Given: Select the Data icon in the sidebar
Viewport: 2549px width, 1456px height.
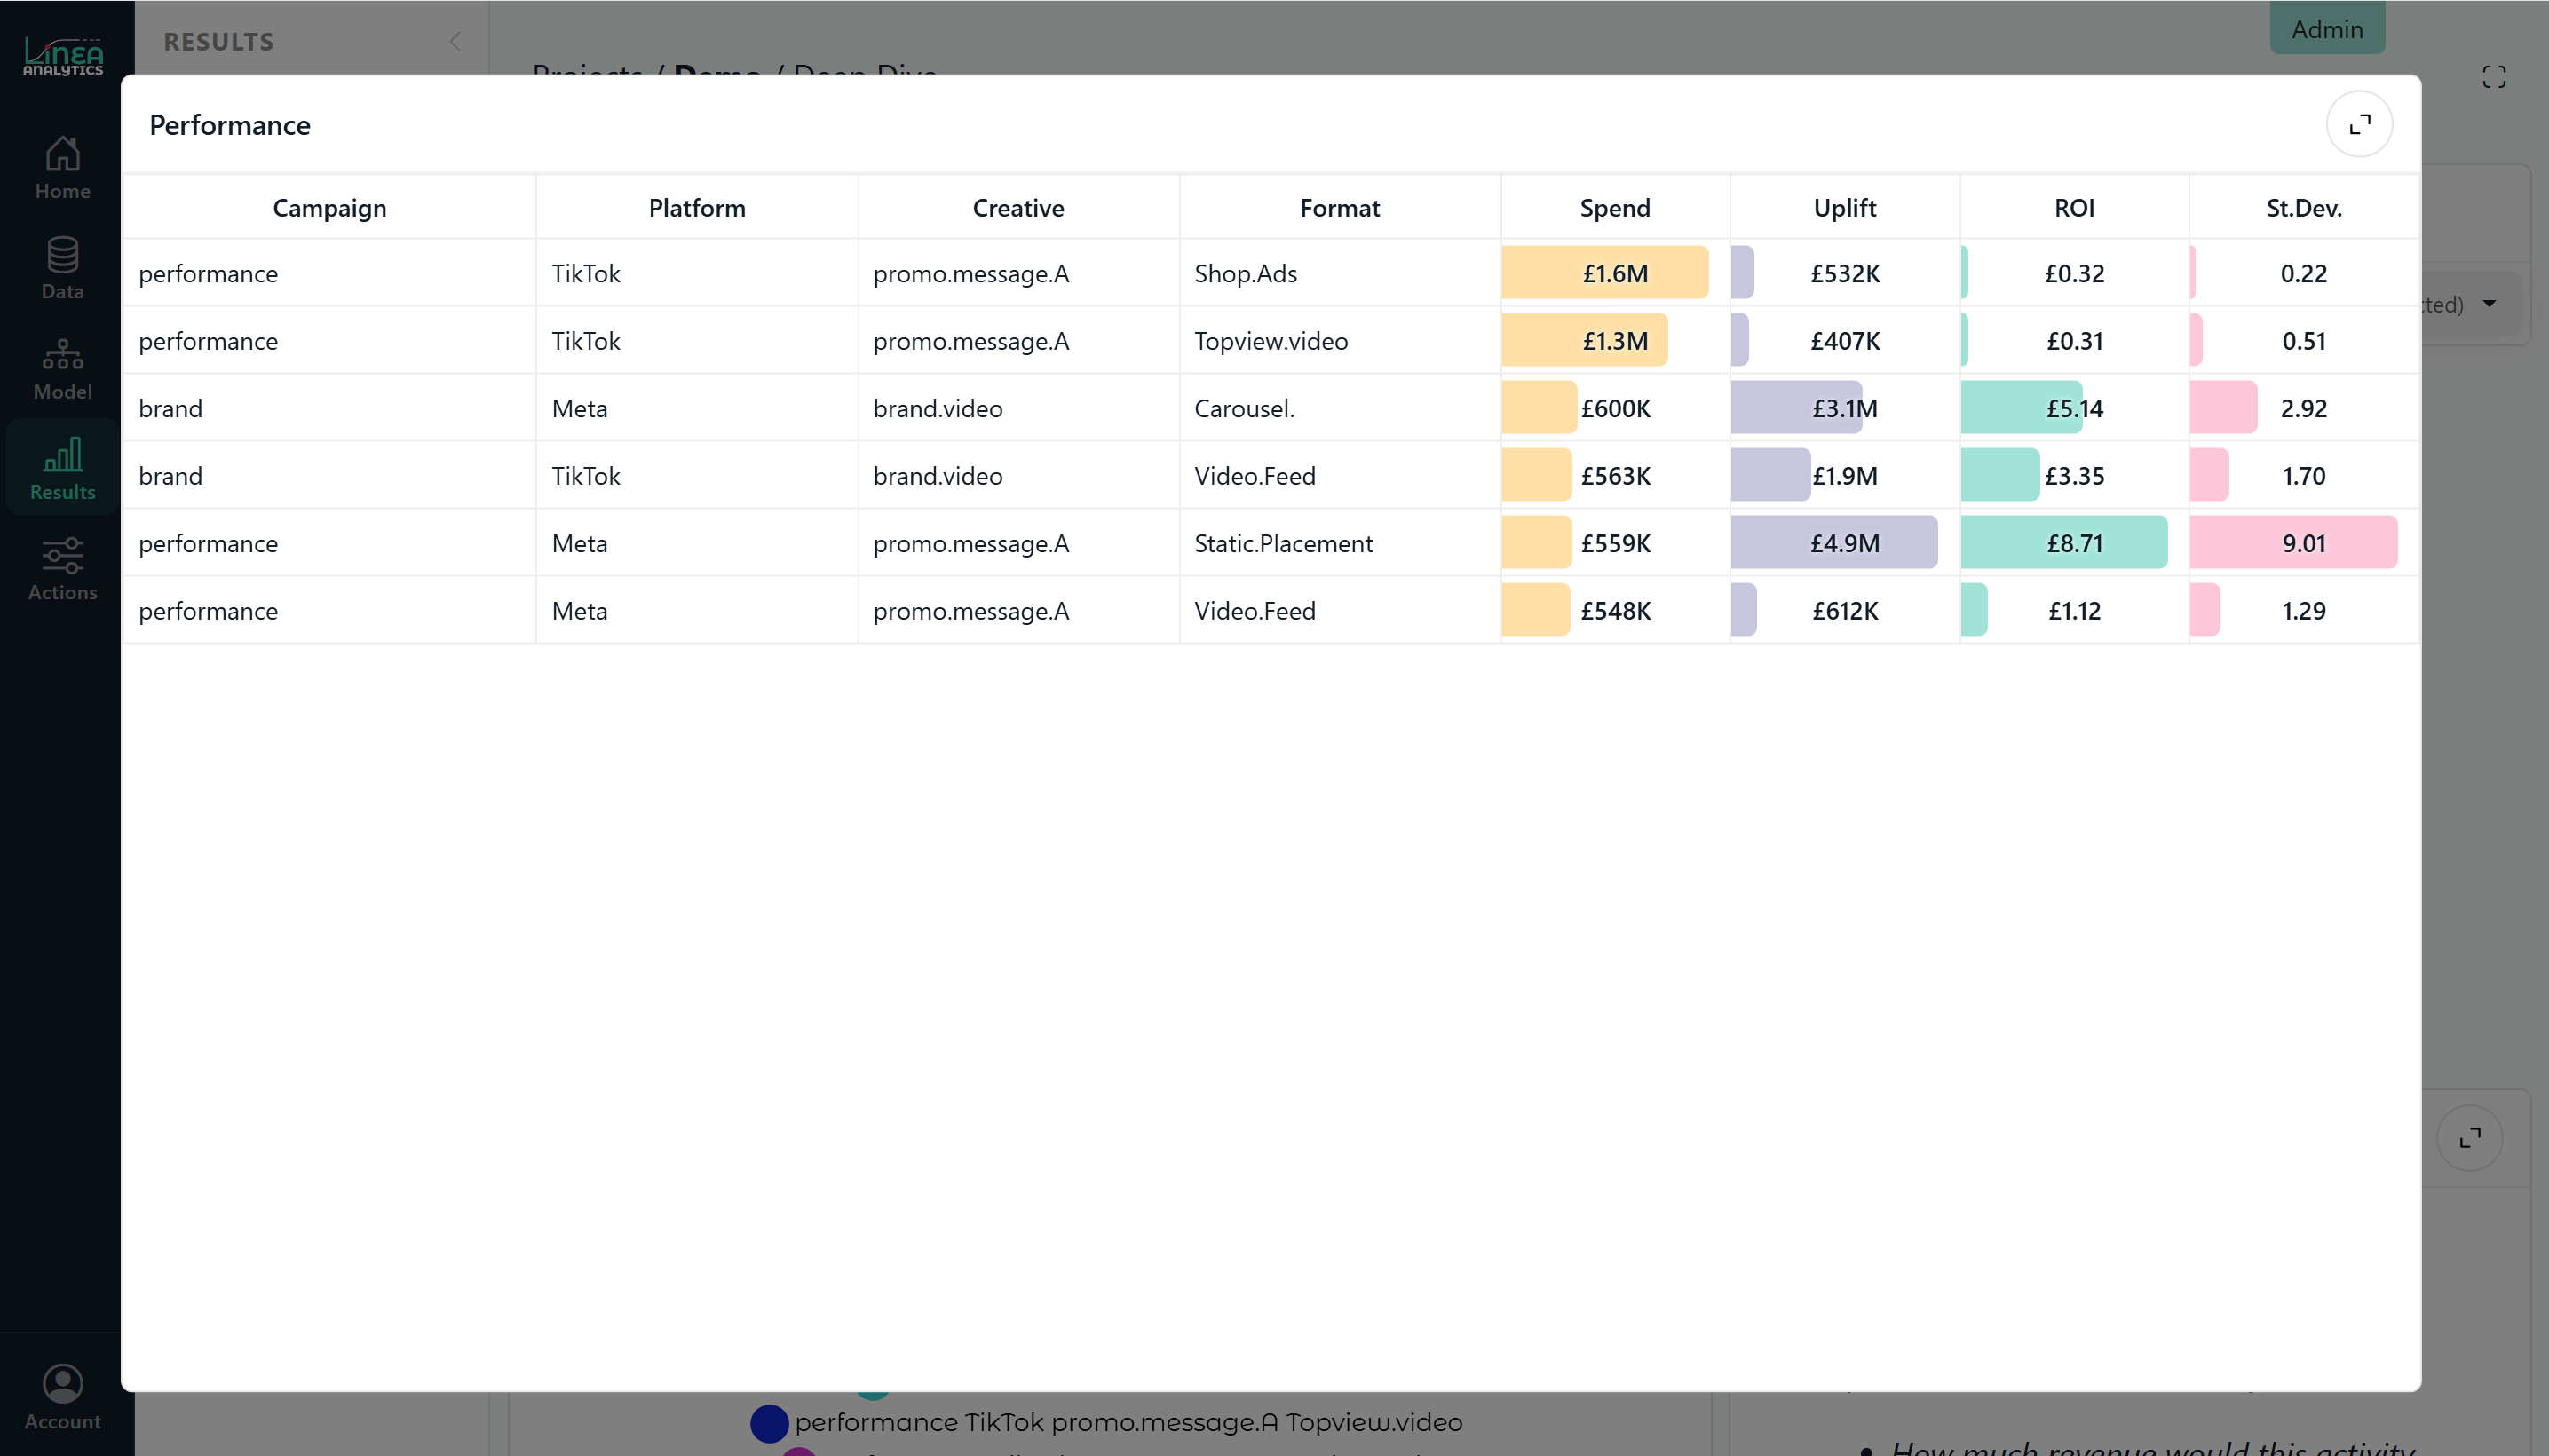Looking at the screenshot, I should [62, 265].
